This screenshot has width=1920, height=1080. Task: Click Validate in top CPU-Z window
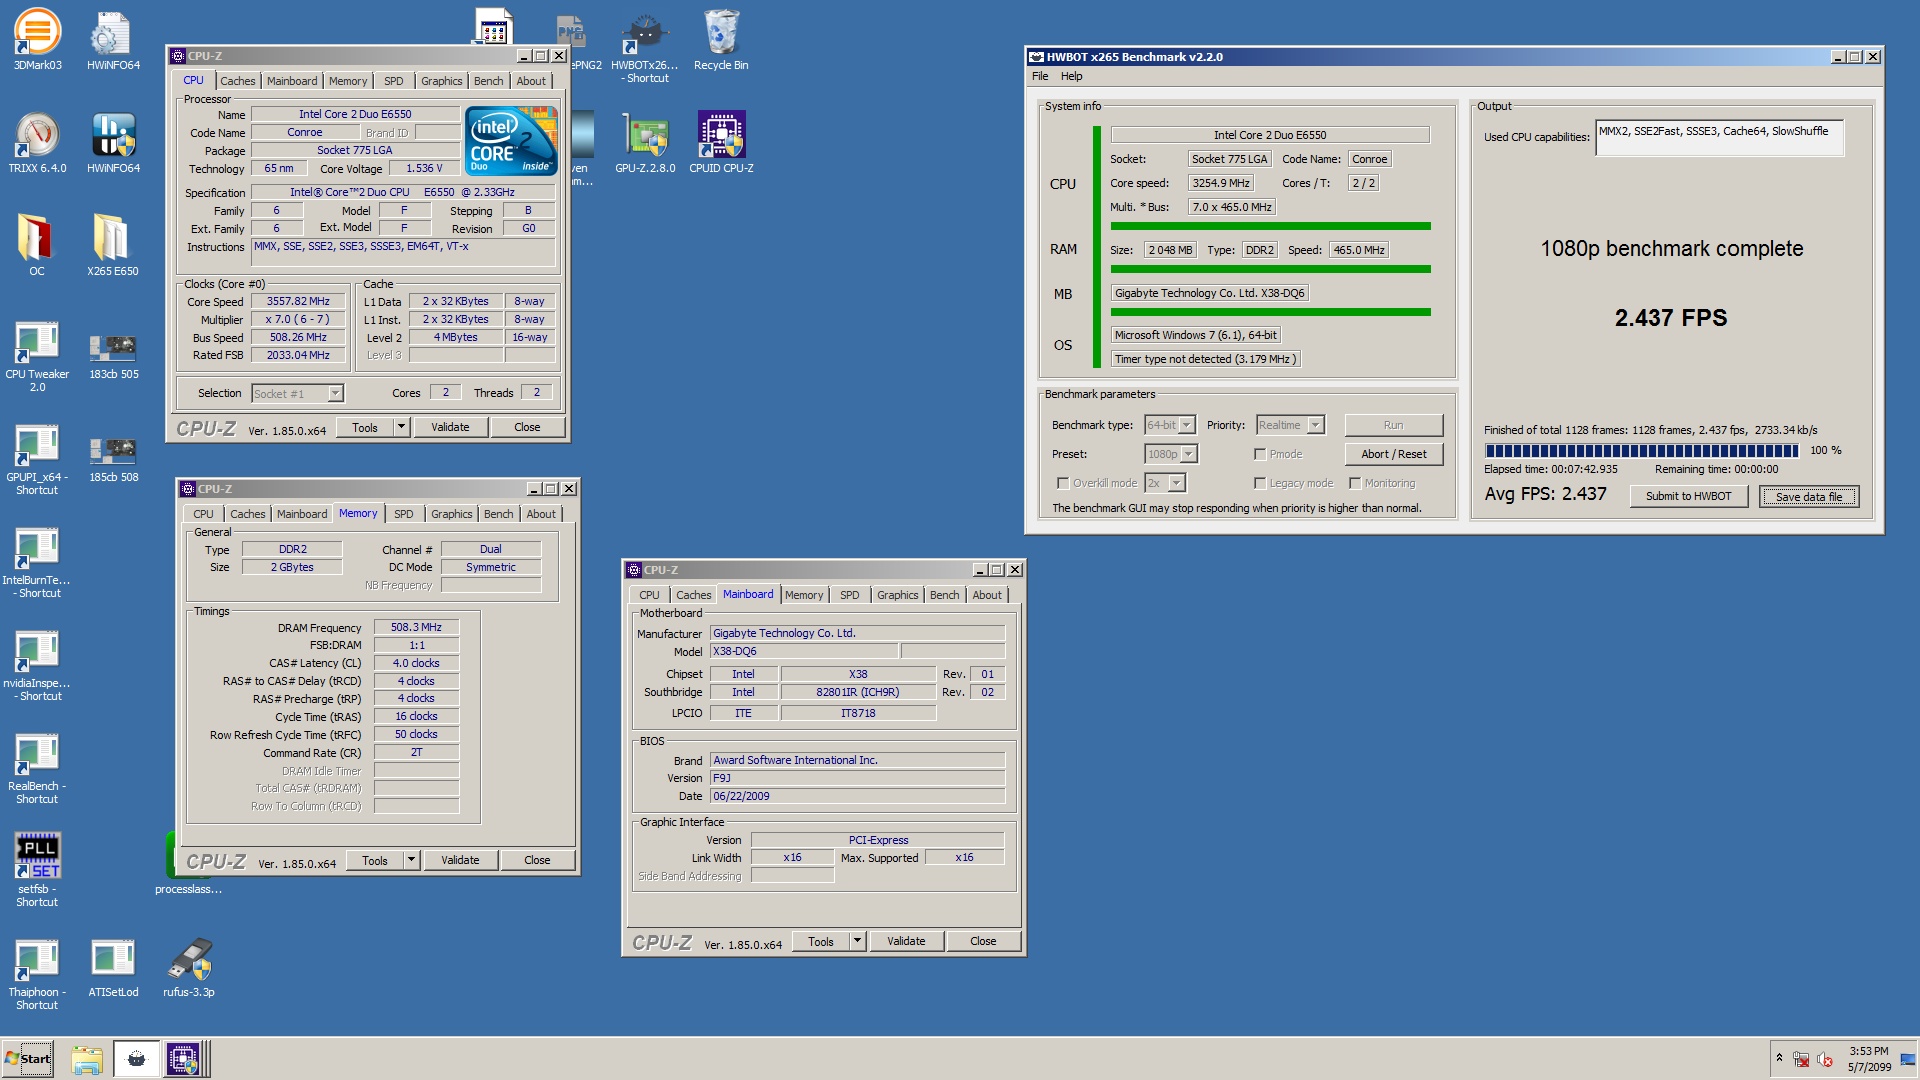[x=450, y=428]
